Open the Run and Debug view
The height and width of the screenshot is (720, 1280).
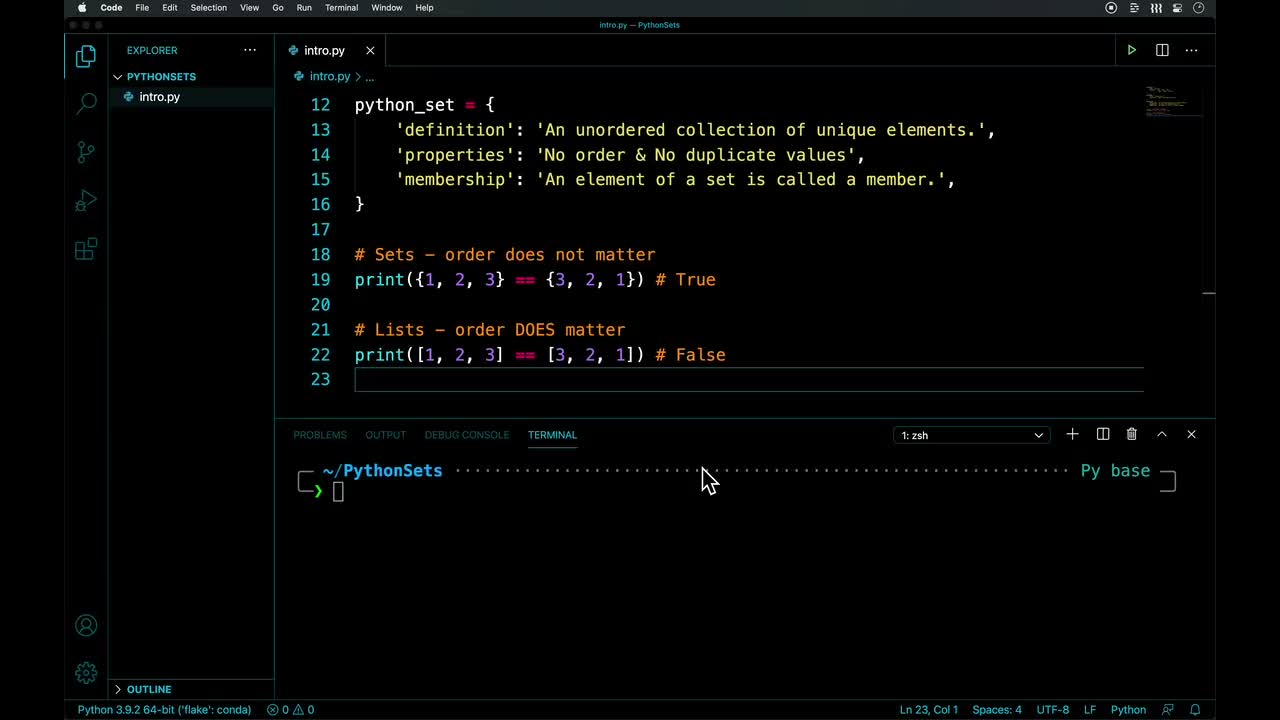(x=86, y=201)
